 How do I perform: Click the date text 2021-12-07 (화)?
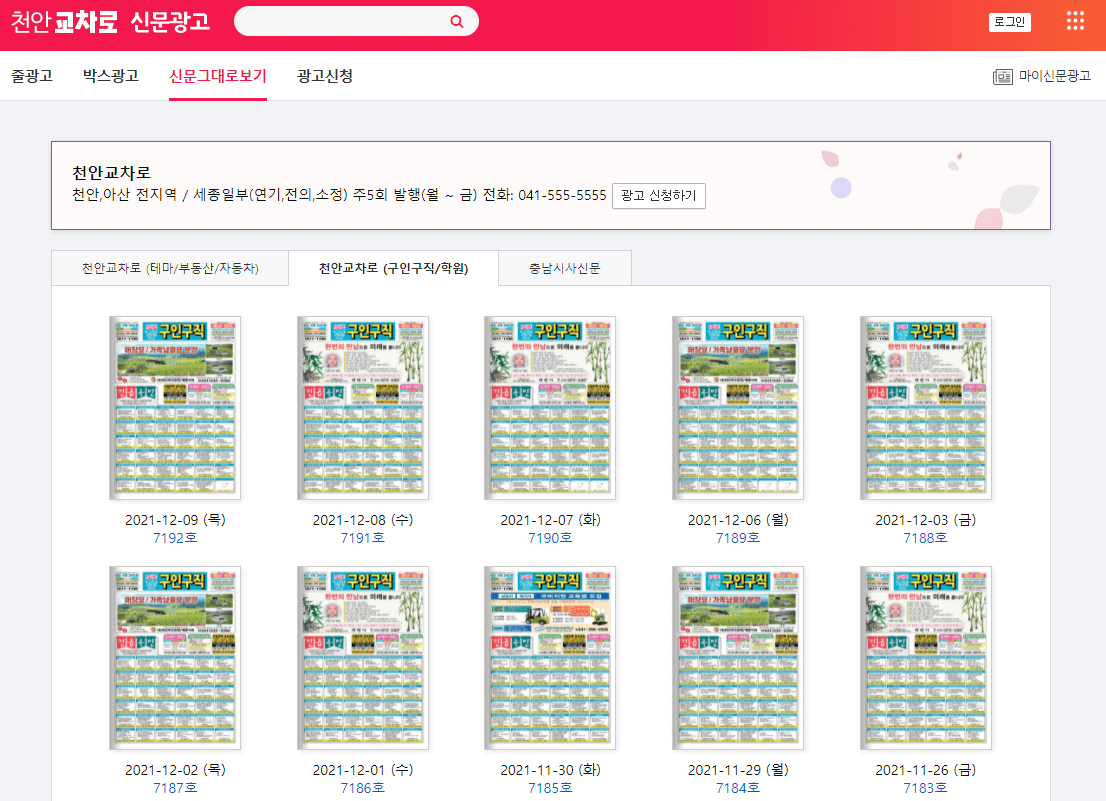click(550, 520)
